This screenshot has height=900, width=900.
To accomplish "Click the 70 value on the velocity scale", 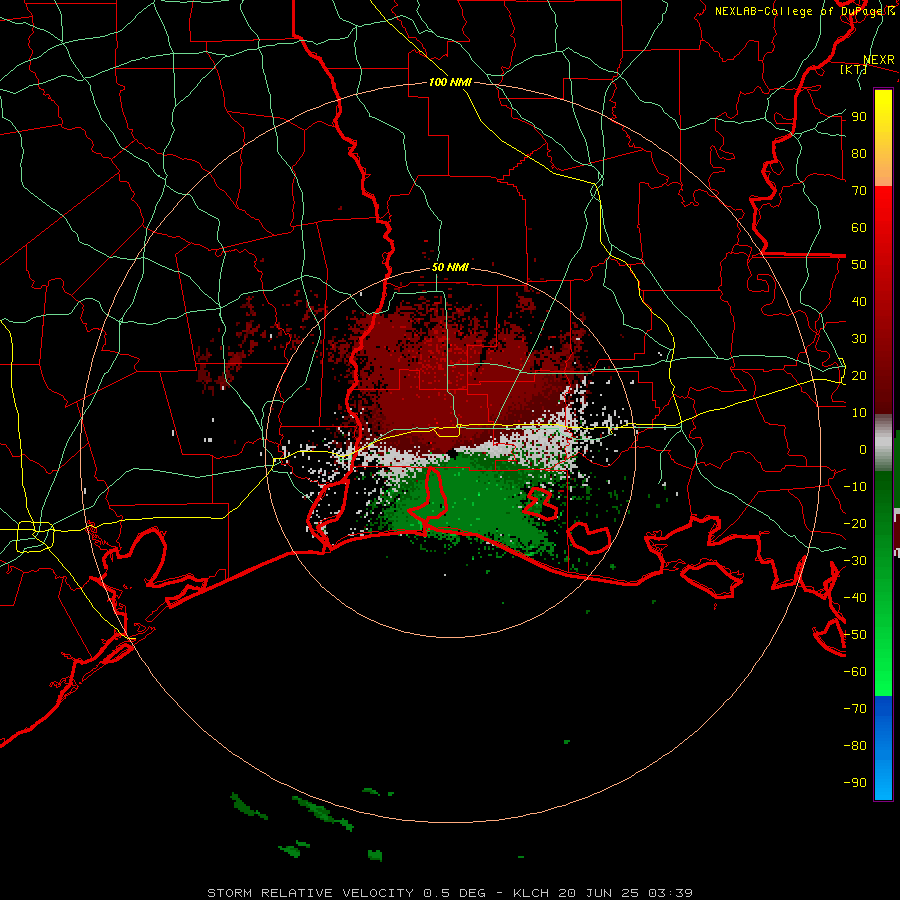I will pos(859,191).
